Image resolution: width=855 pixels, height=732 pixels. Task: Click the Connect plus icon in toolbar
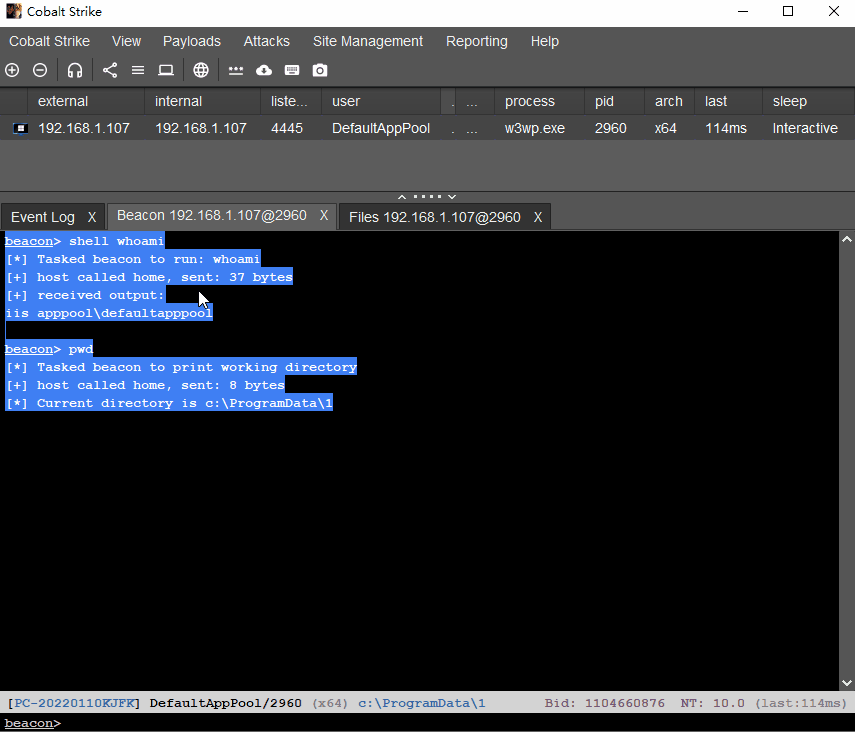[x=12, y=70]
